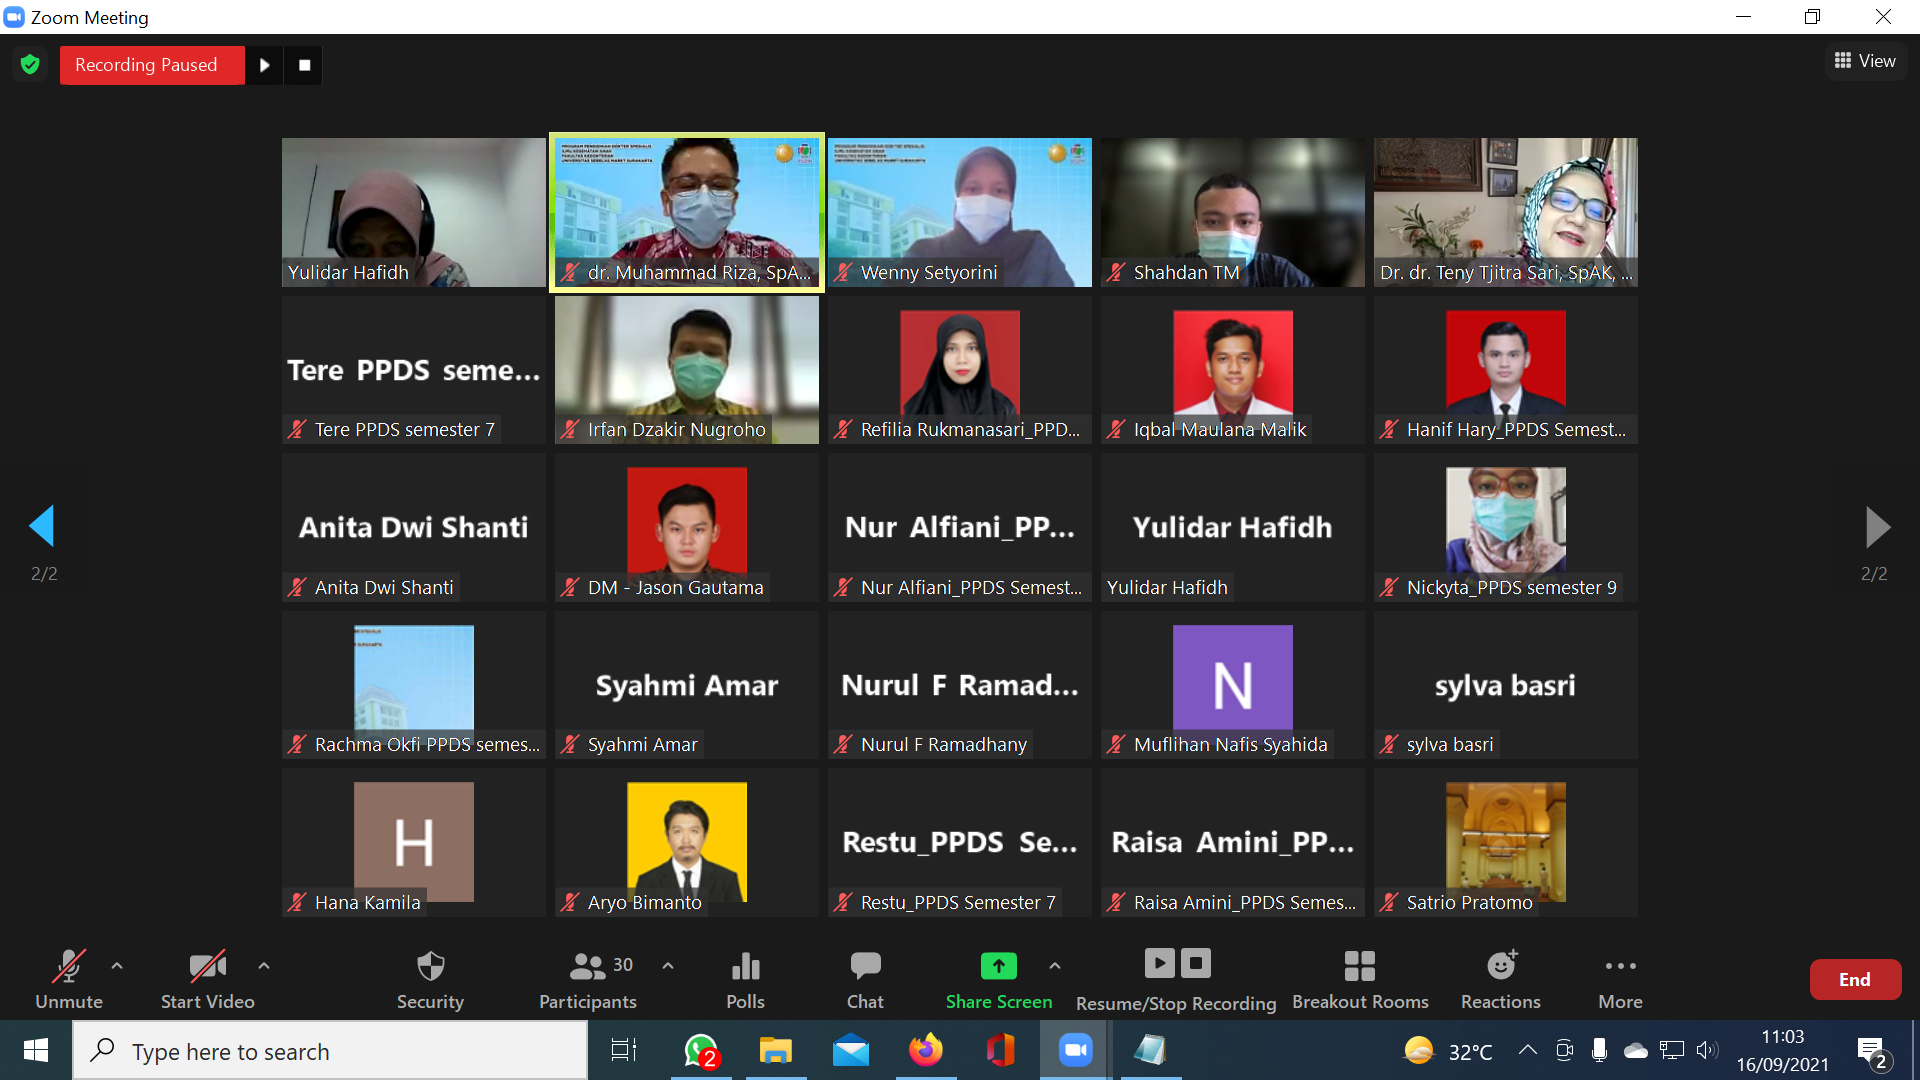Open the Participants panel
Screen dimensions: 1920x1080
click(x=588, y=978)
